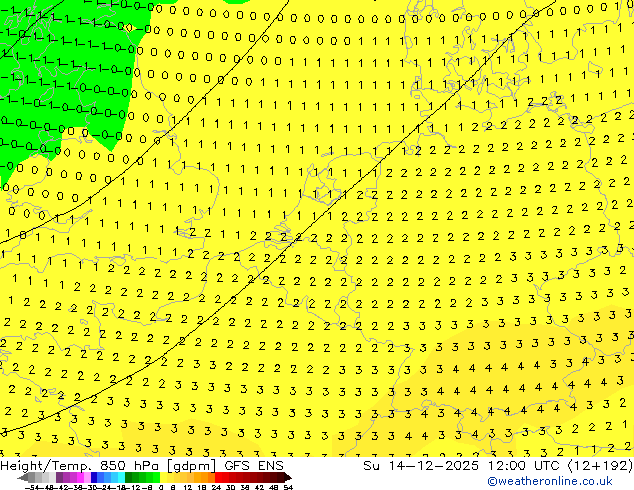Pick the dark purple legend swatch
Image resolution: width=634 pixels, height=490 pixels.
[x=59, y=477]
